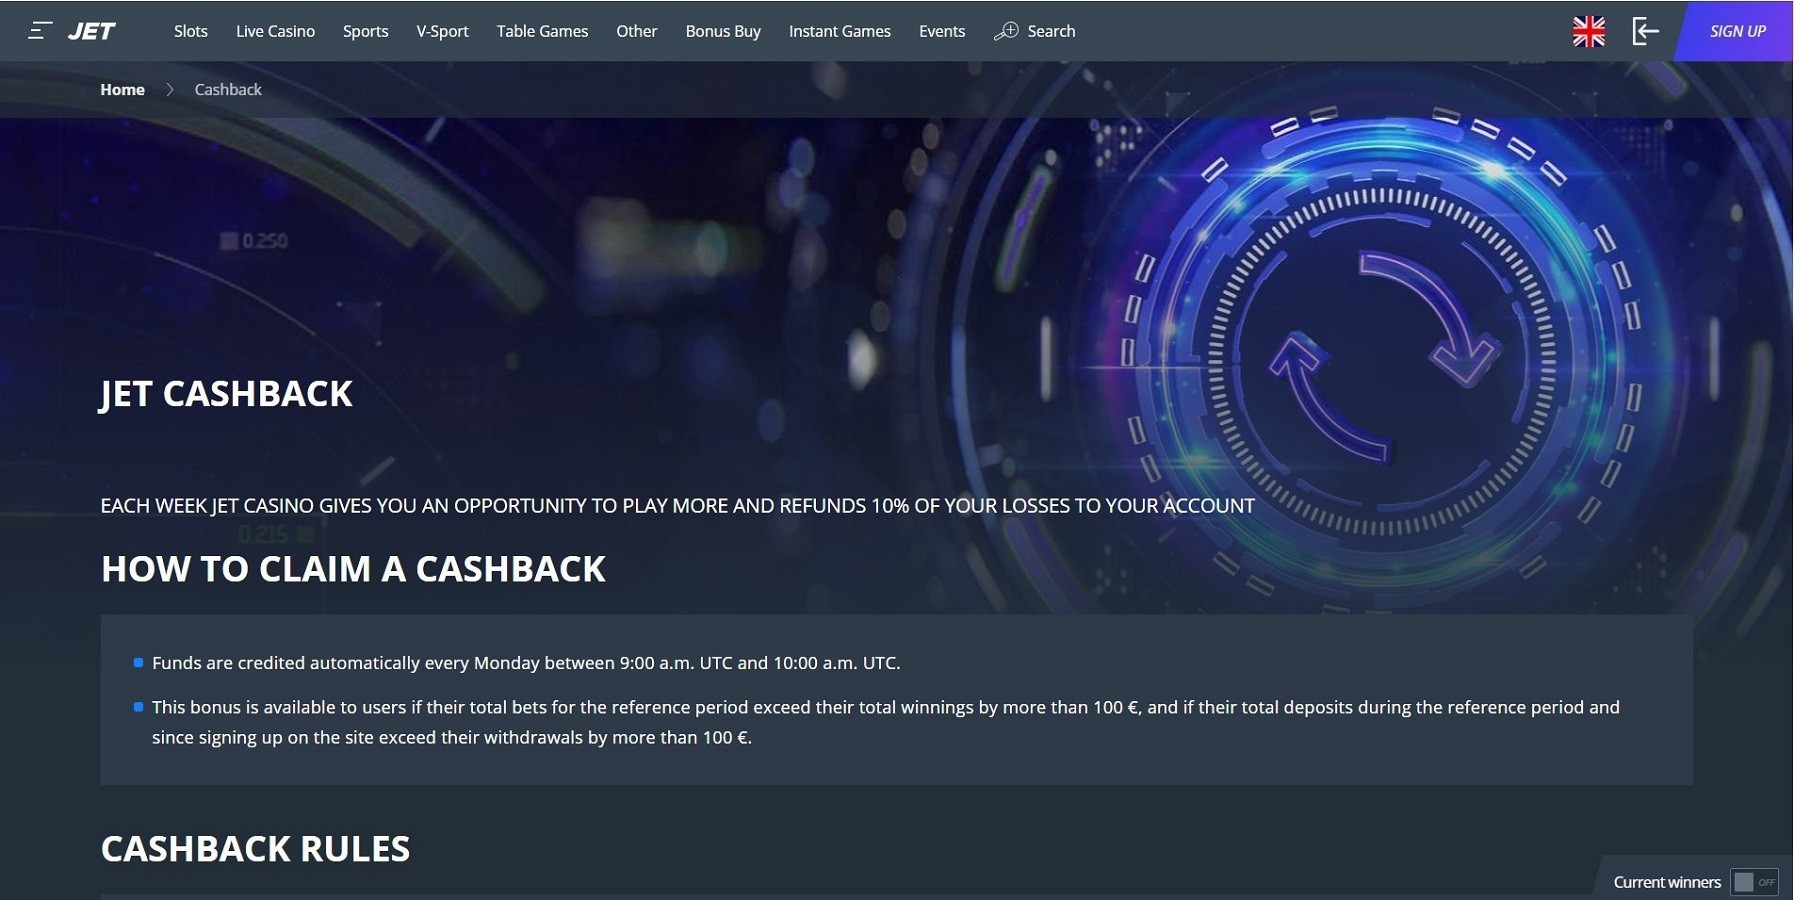Screen dimensions: 1794x900
Task: Toggle the Current winners switch
Action: coord(1754,882)
